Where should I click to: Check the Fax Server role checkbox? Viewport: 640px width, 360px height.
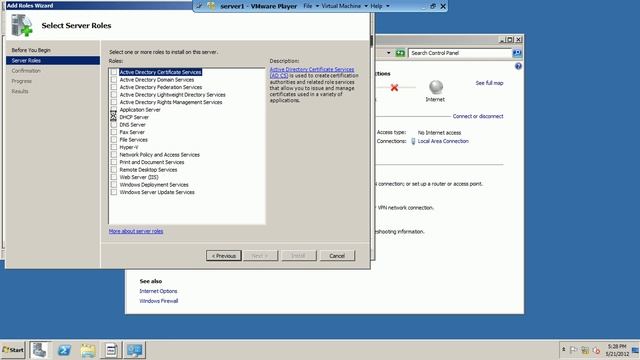(114, 132)
